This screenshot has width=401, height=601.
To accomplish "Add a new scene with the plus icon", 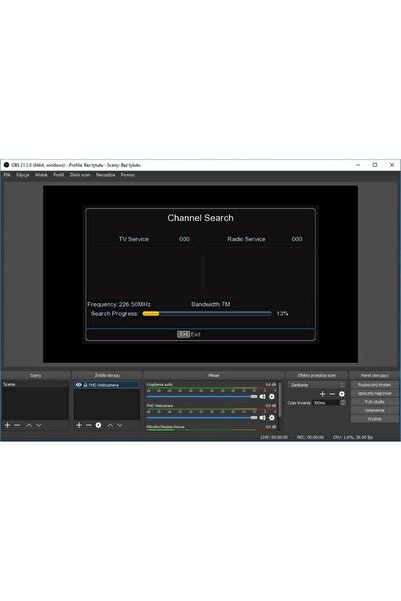I will (7, 425).
